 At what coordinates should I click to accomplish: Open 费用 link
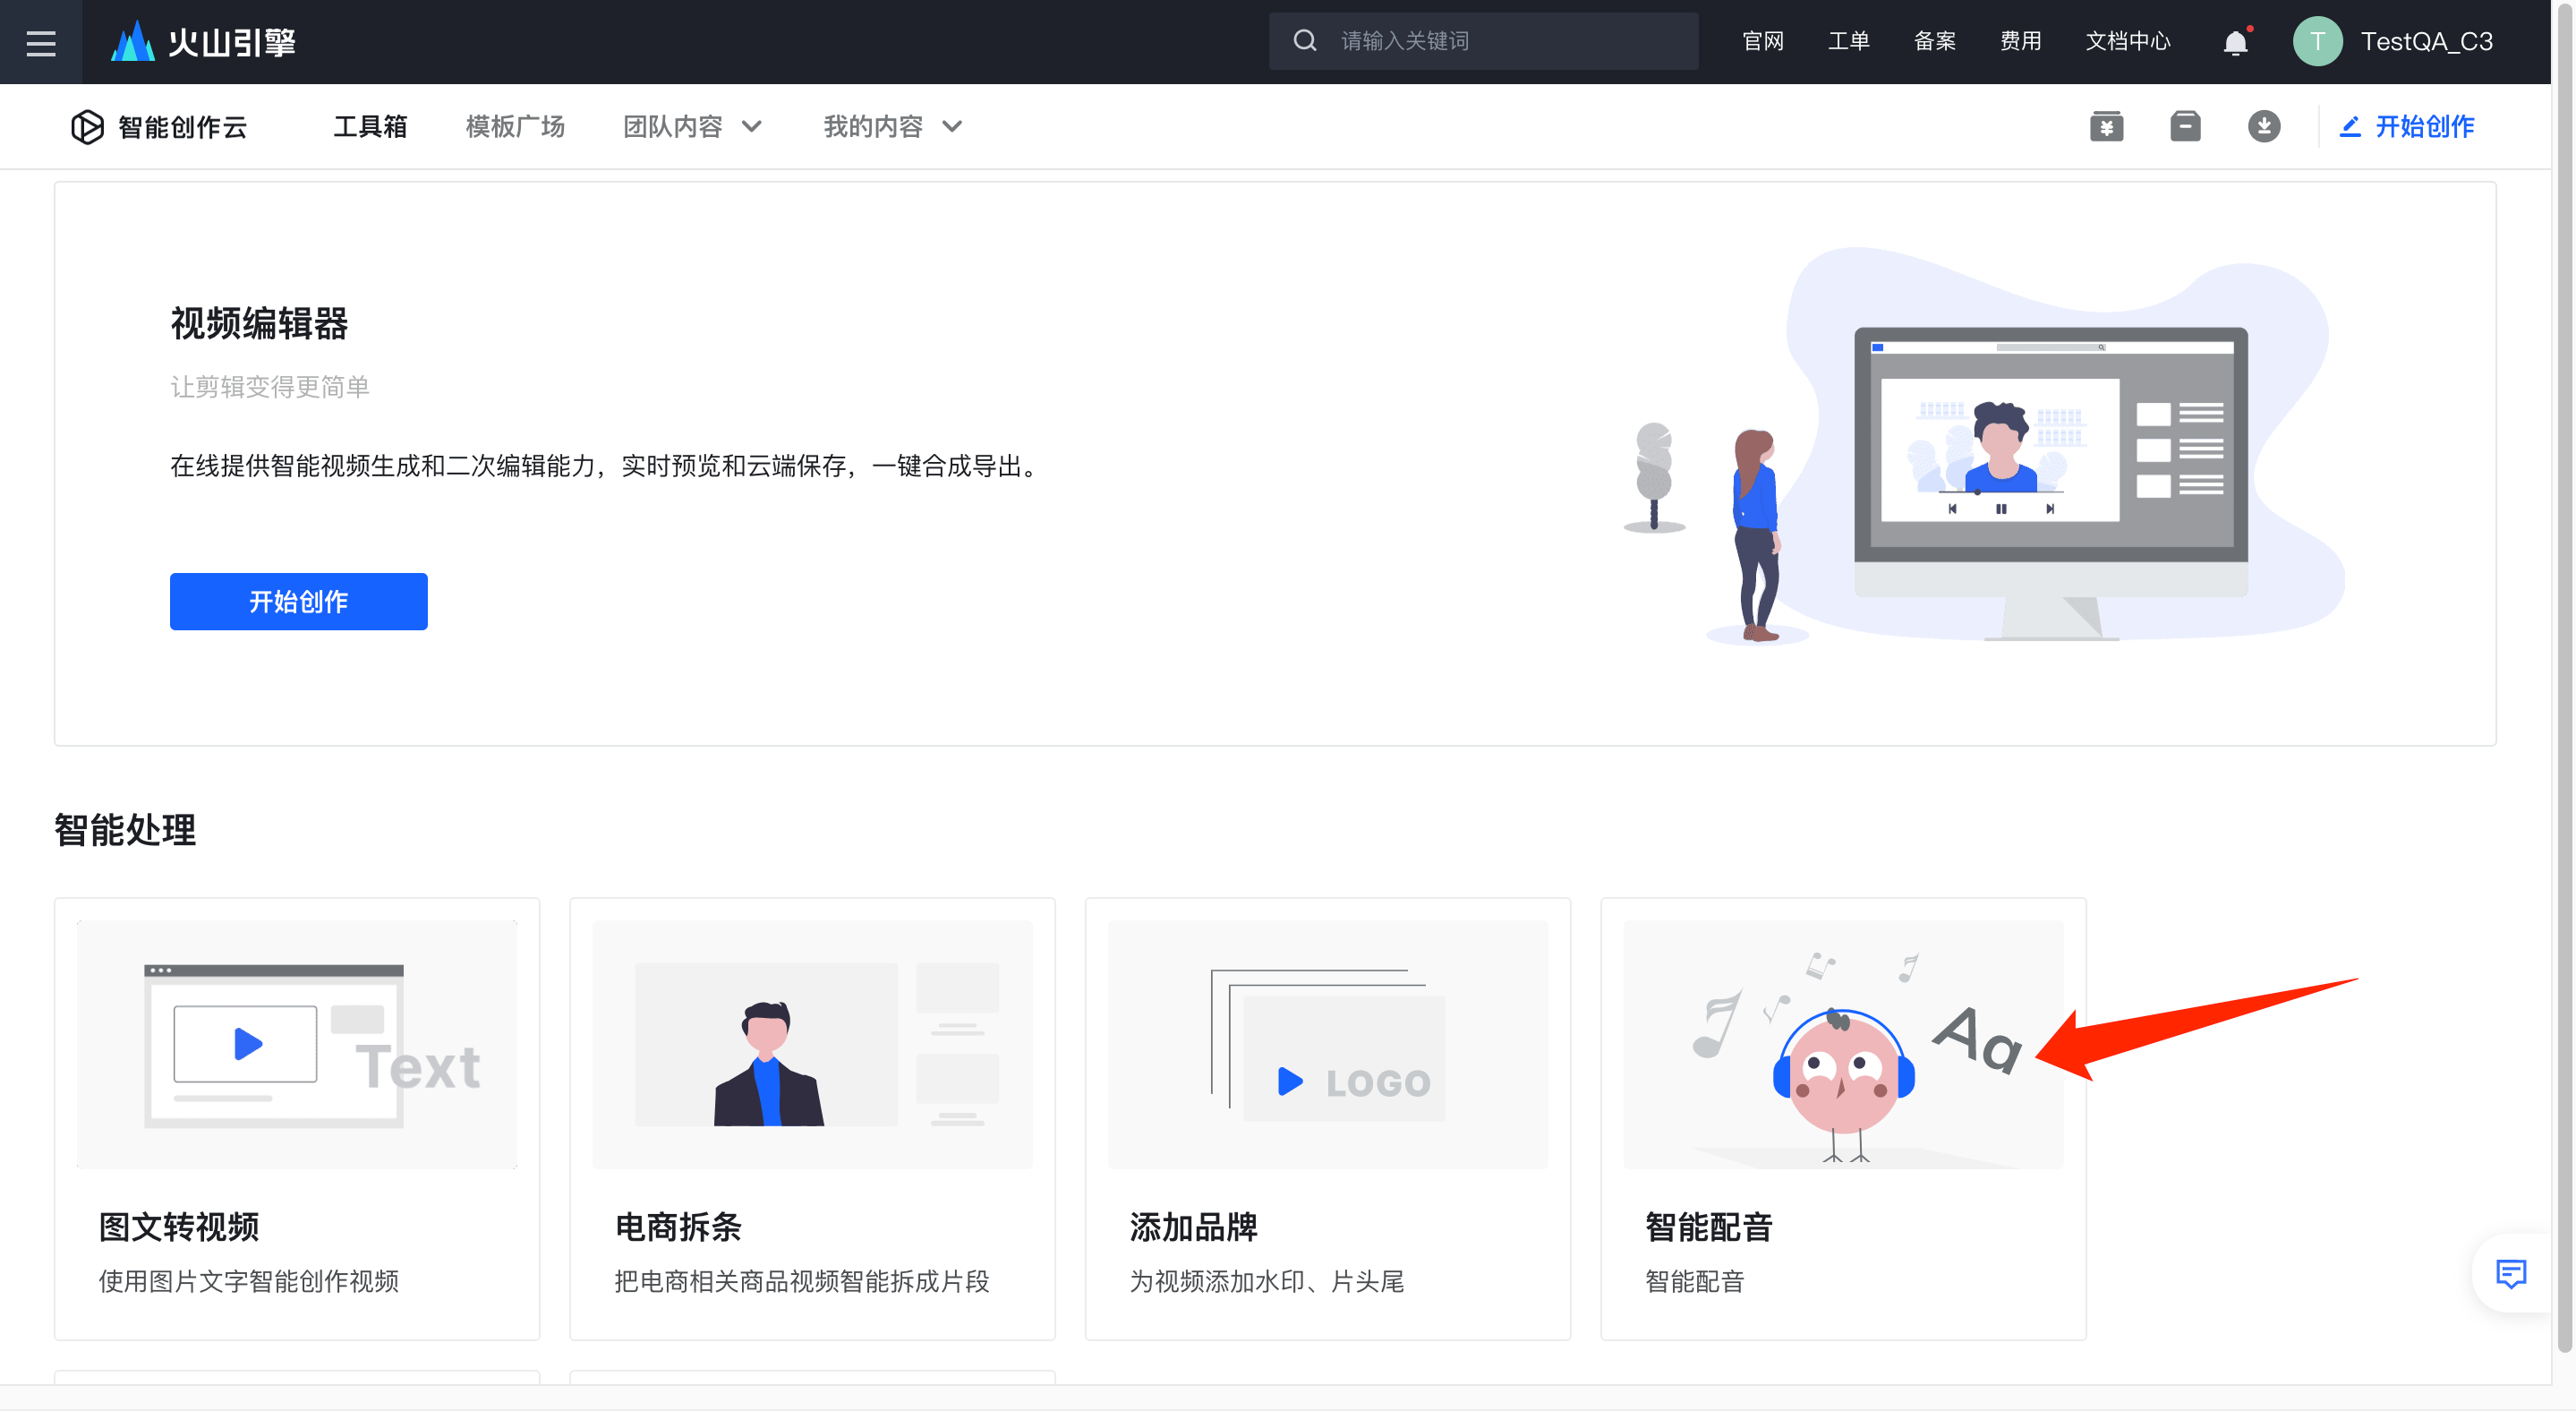click(2020, 42)
